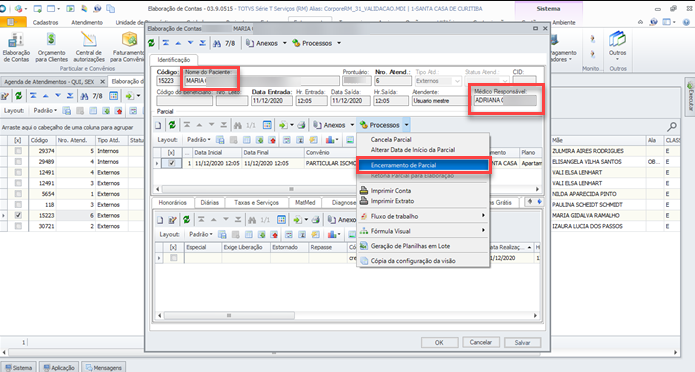The image size is (695, 372).
Task: Check the row with Código 5654
Action: click(x=18, y=194)
